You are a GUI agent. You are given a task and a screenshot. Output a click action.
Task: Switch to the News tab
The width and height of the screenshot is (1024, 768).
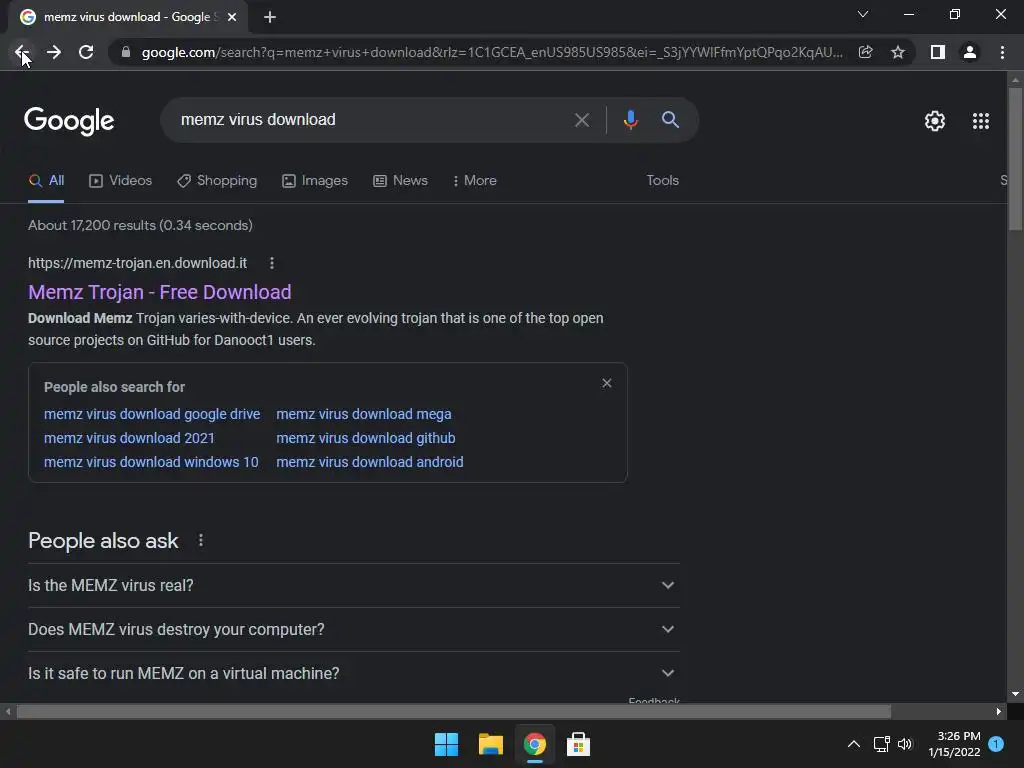400,181
